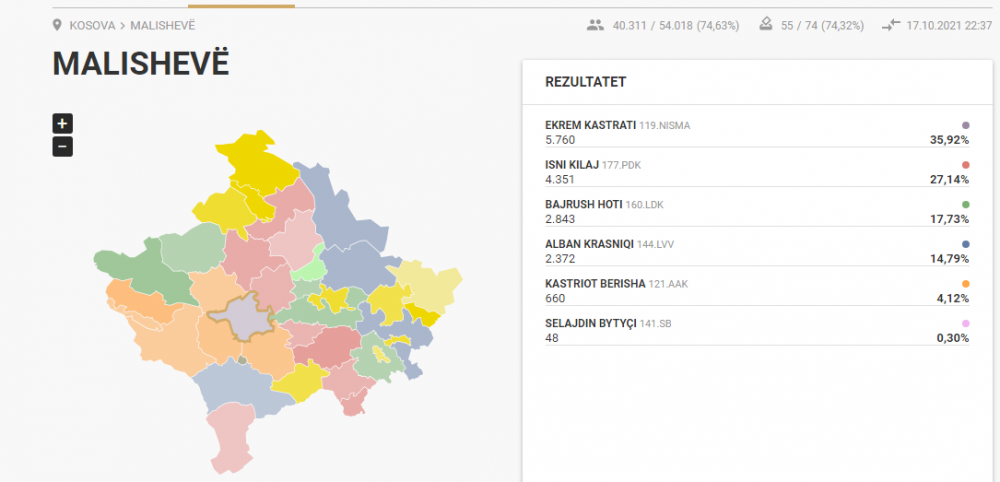Click the location pin icon near KOSOVA
Viewport: 1000px width, 482px height.
click(57, 26)
